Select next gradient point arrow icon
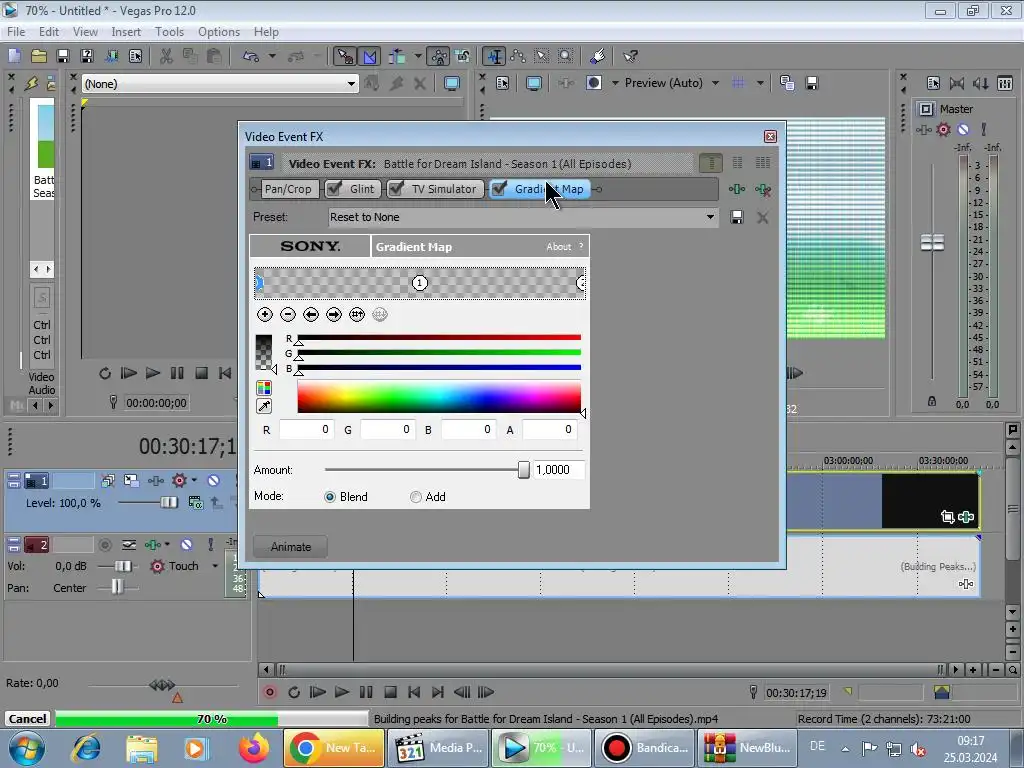Image resolution: width=1024 pixels, height=768 pixels. tap(334, 315)
